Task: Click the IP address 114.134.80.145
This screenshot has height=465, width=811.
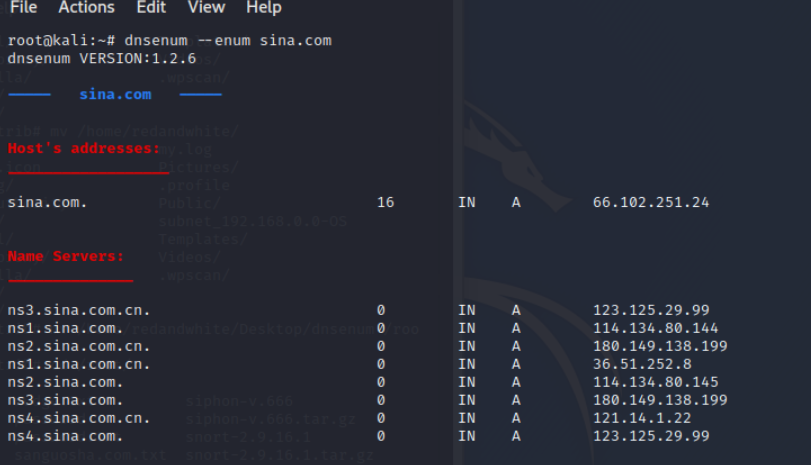Action: pyautogui.click(x=655, y=382)
